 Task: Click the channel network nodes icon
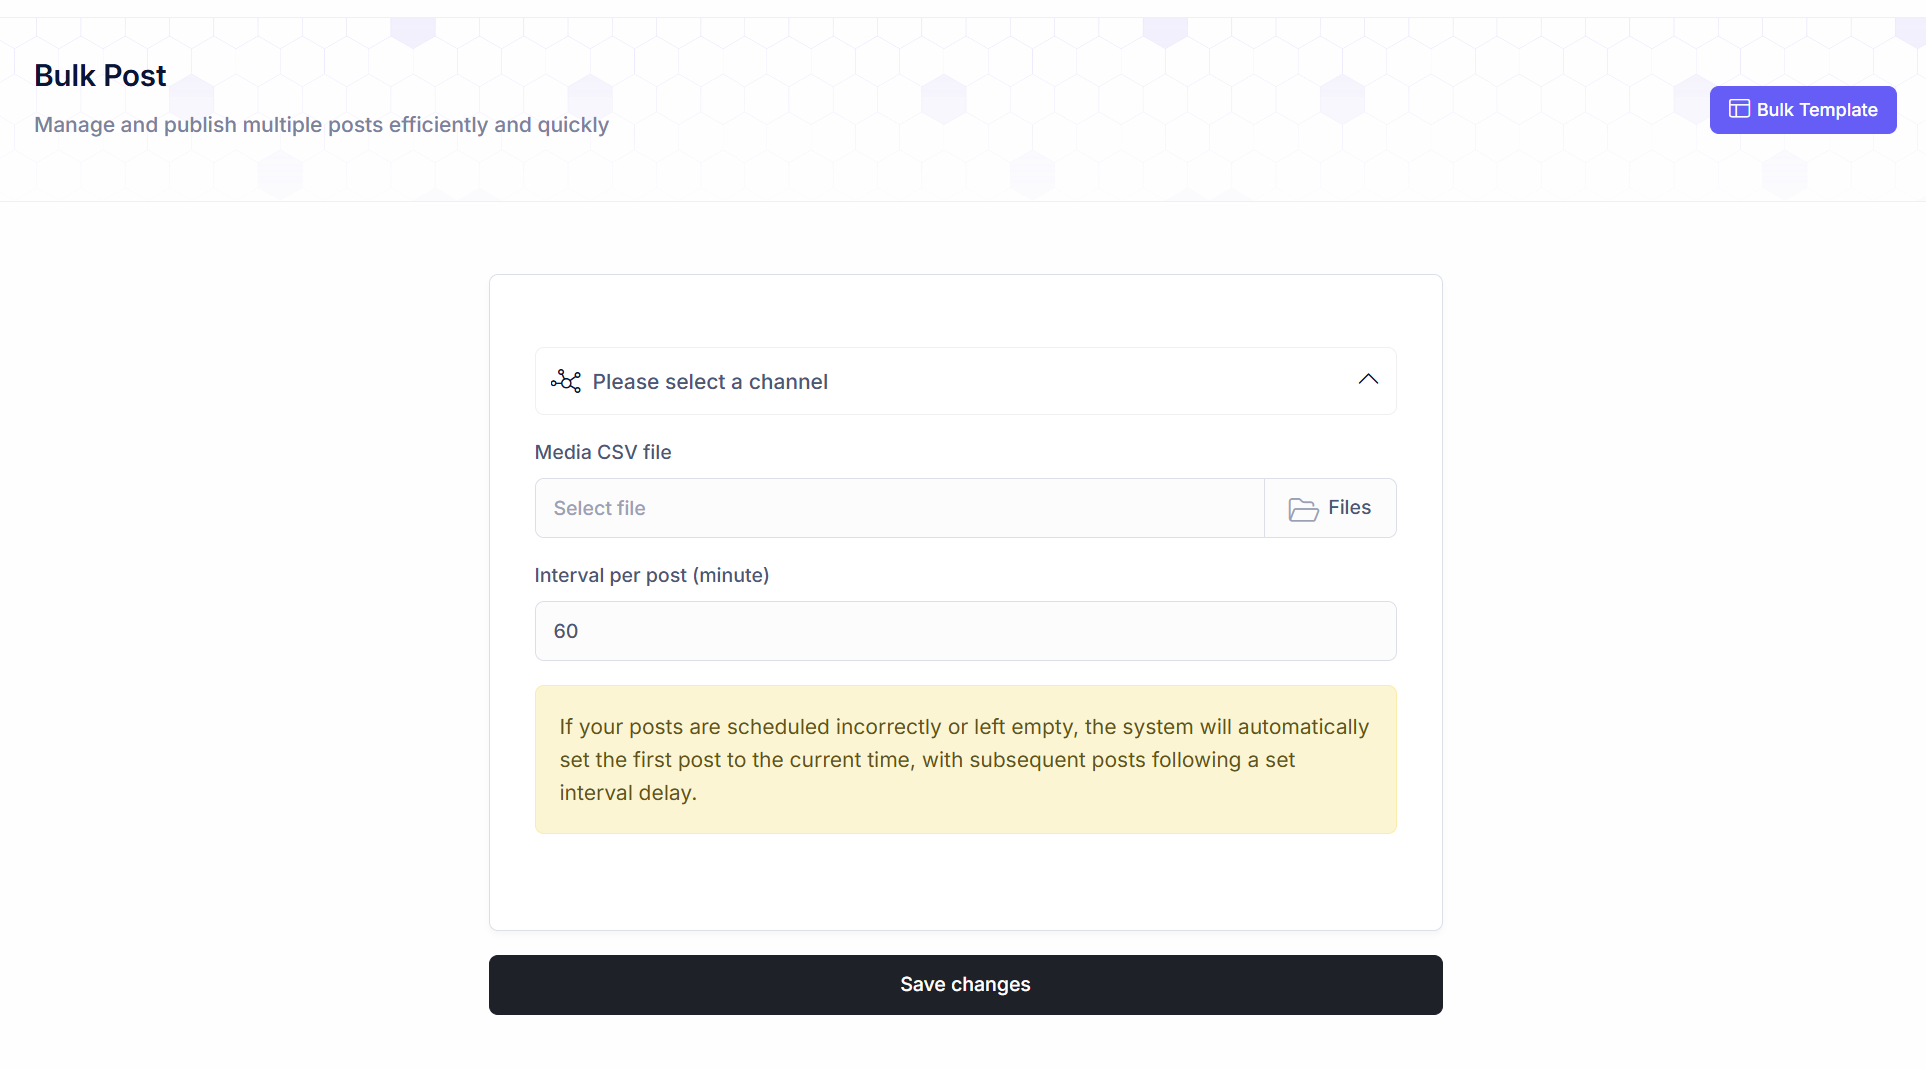click(x=565, y=381)
